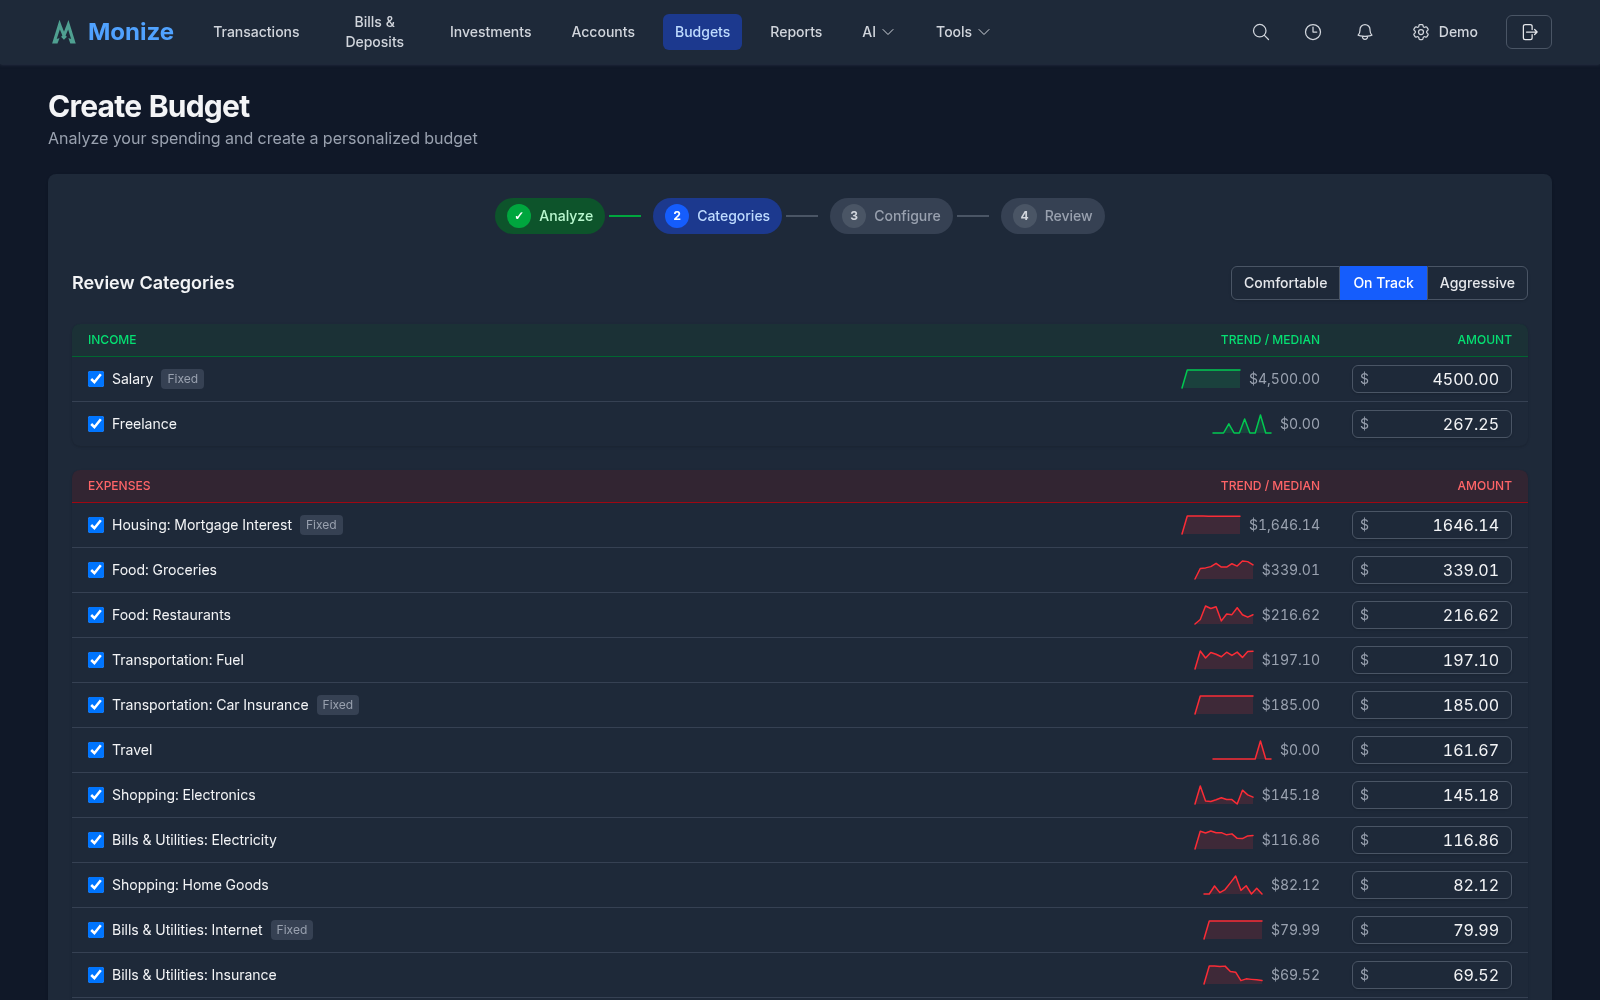
Task: Click the Monize logo icon
Action: [x=64, y=32]
